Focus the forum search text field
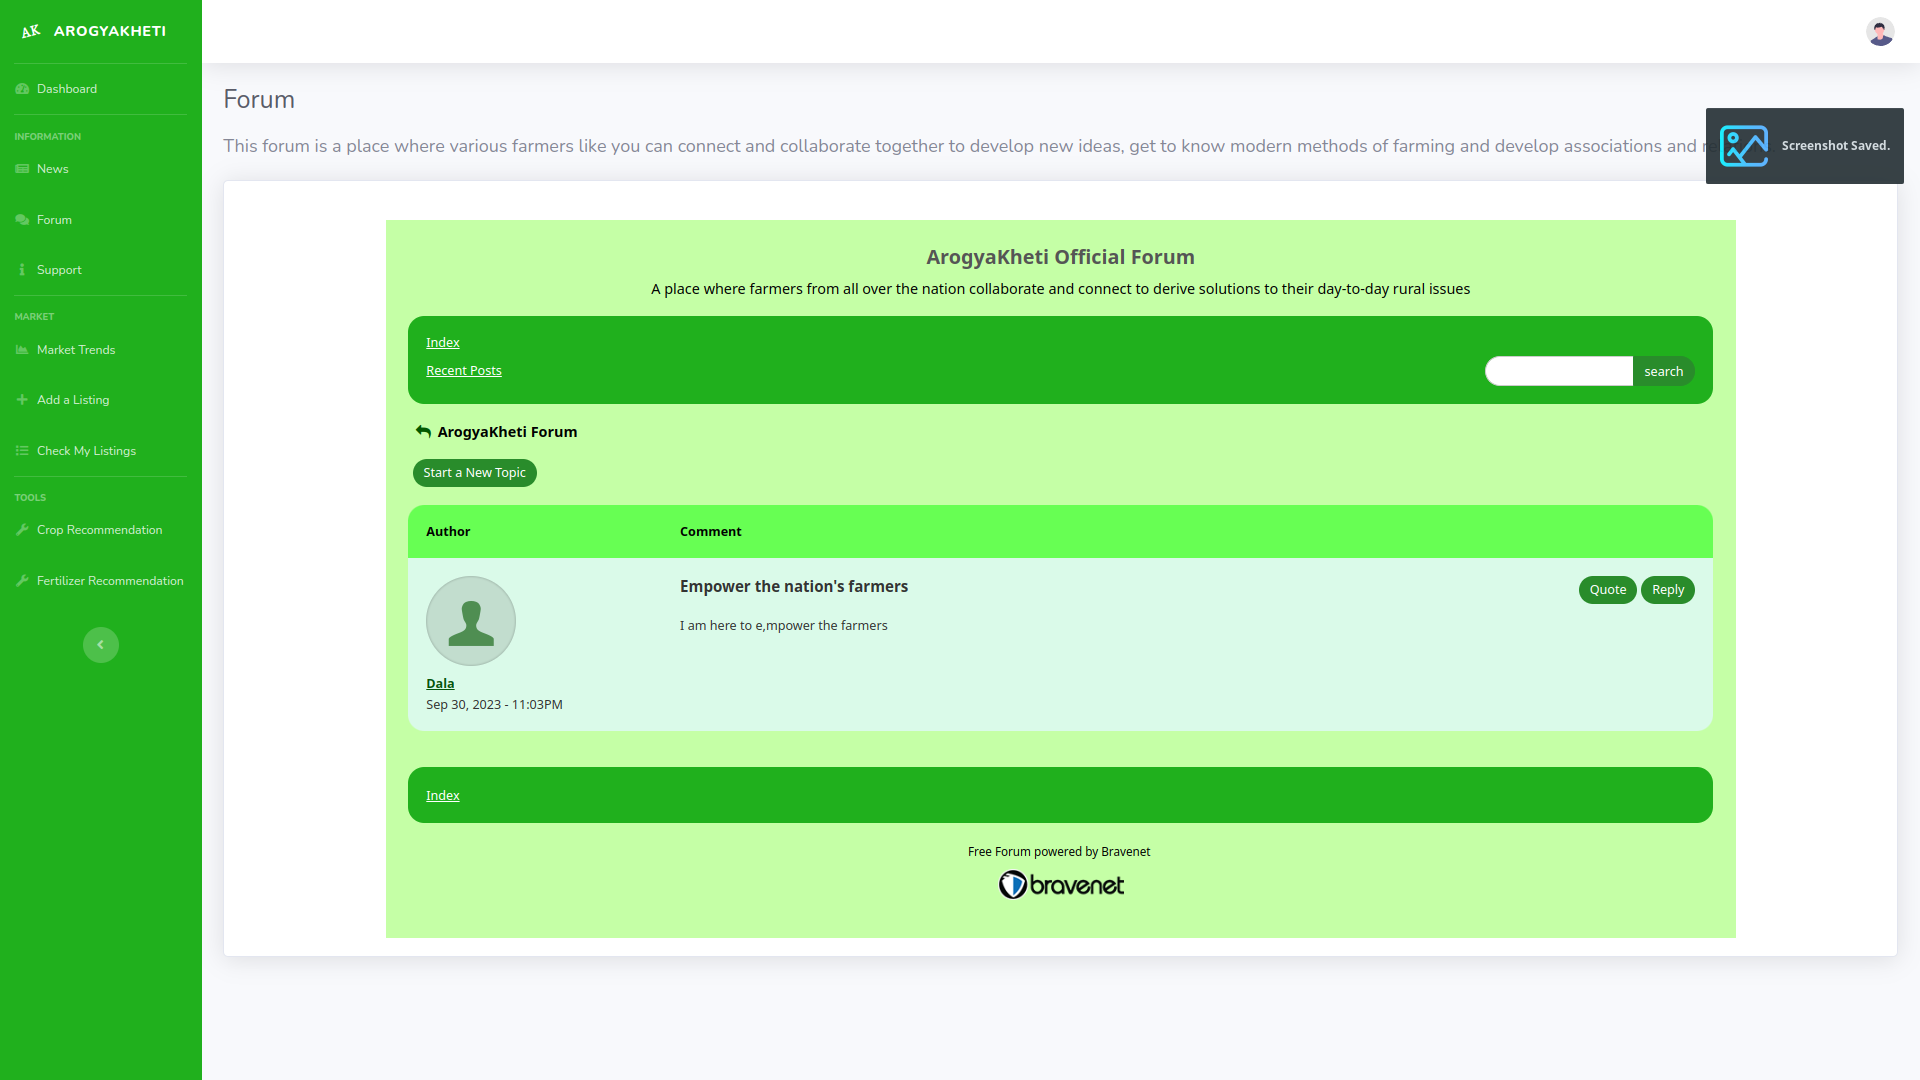The height and width of the screenshot is (1080, 1920). click(x=1558, y=371)
